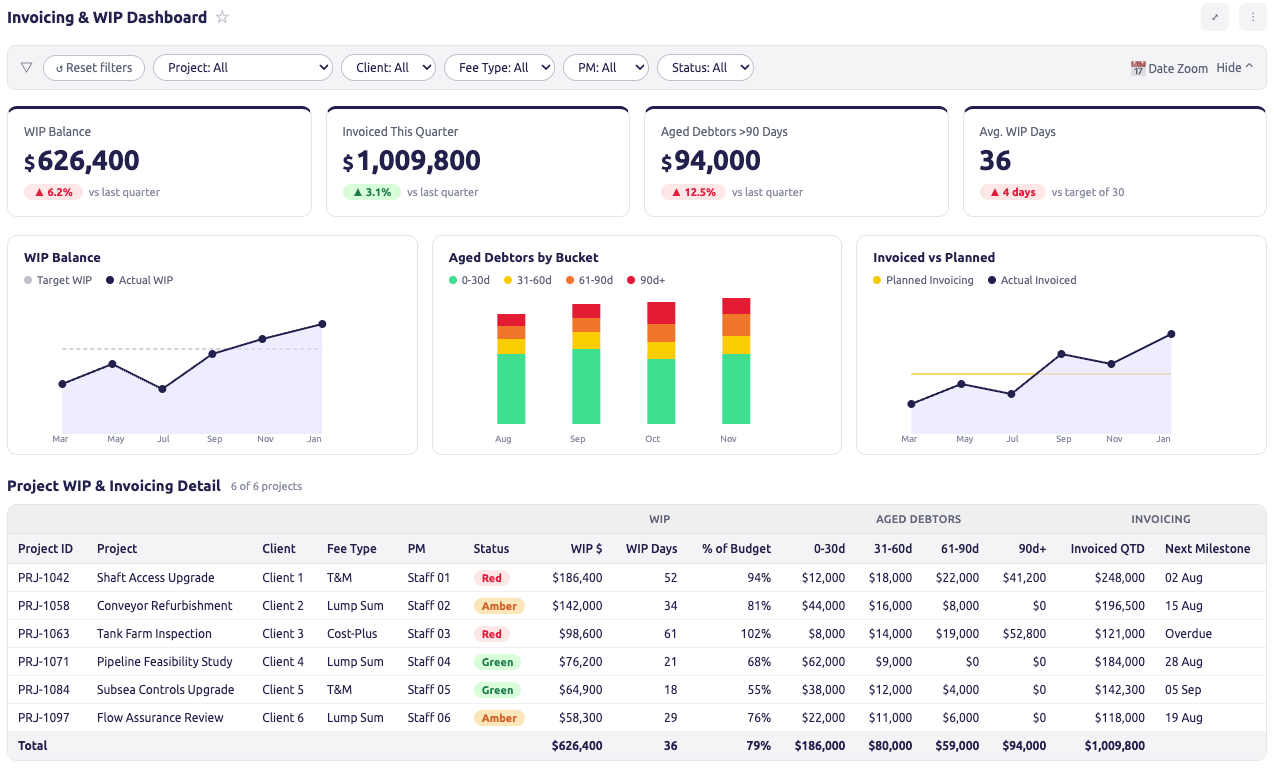Click the Cost-Plus fee type cell

click(x=352, y=634)
